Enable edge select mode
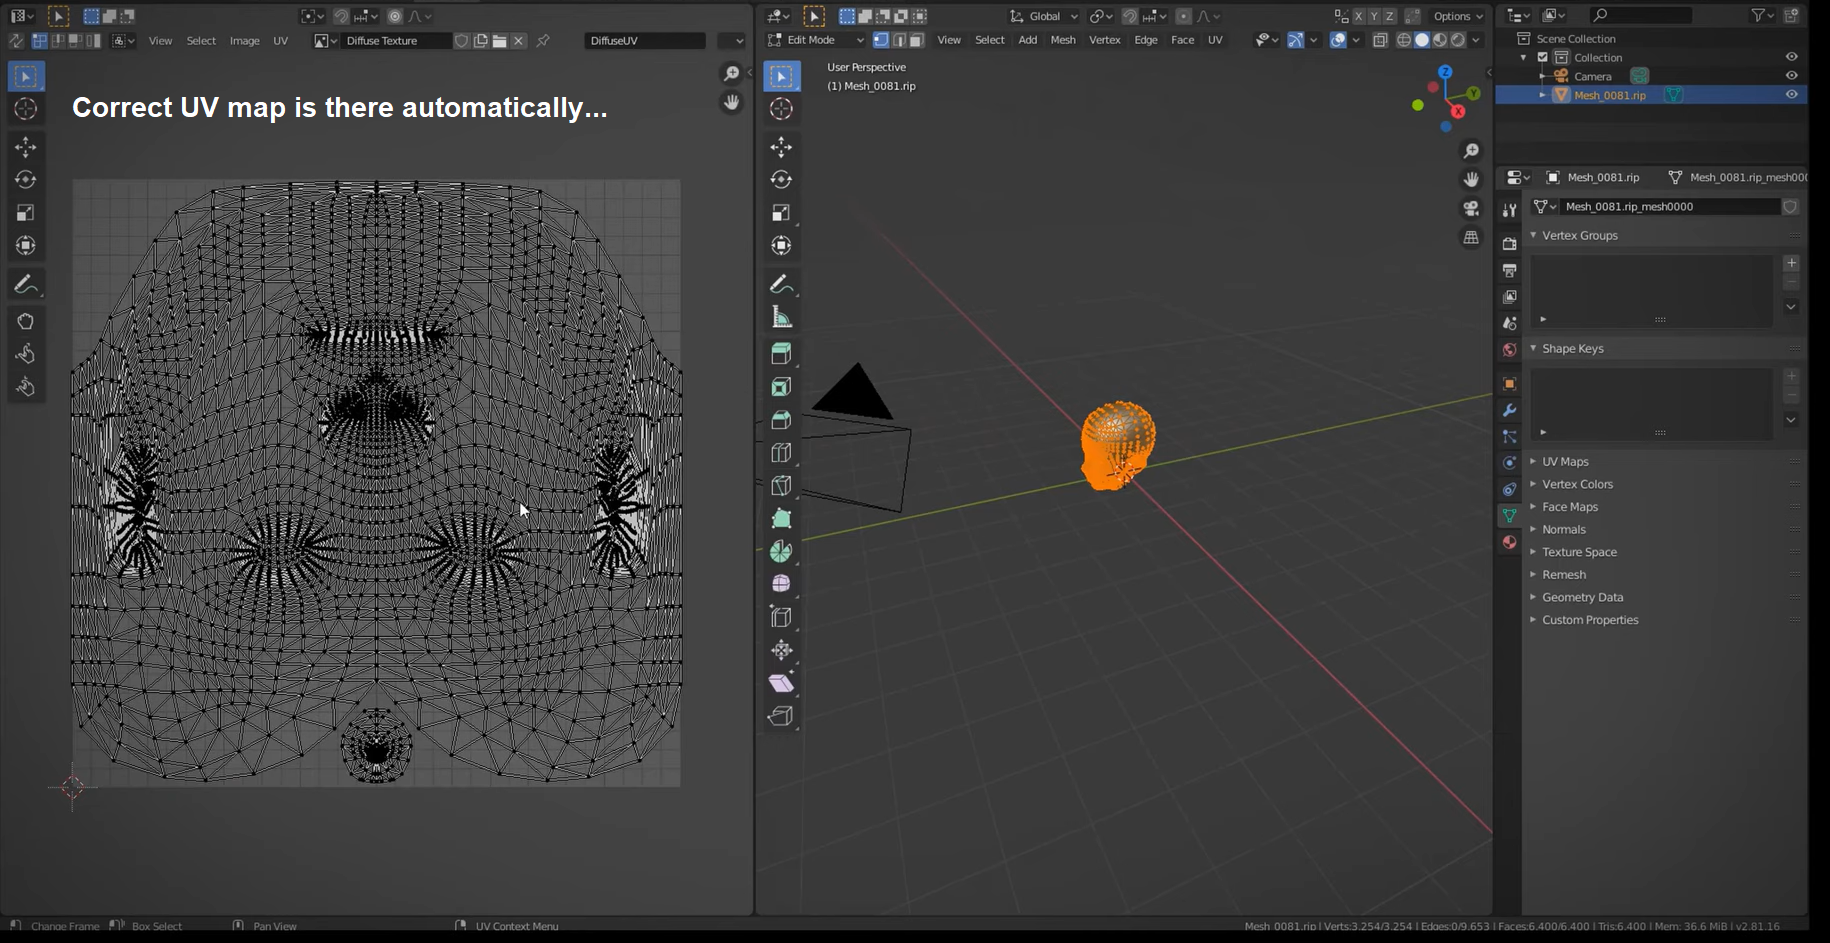This screenshot has width=1830, height=943. (x=899, y=40)
